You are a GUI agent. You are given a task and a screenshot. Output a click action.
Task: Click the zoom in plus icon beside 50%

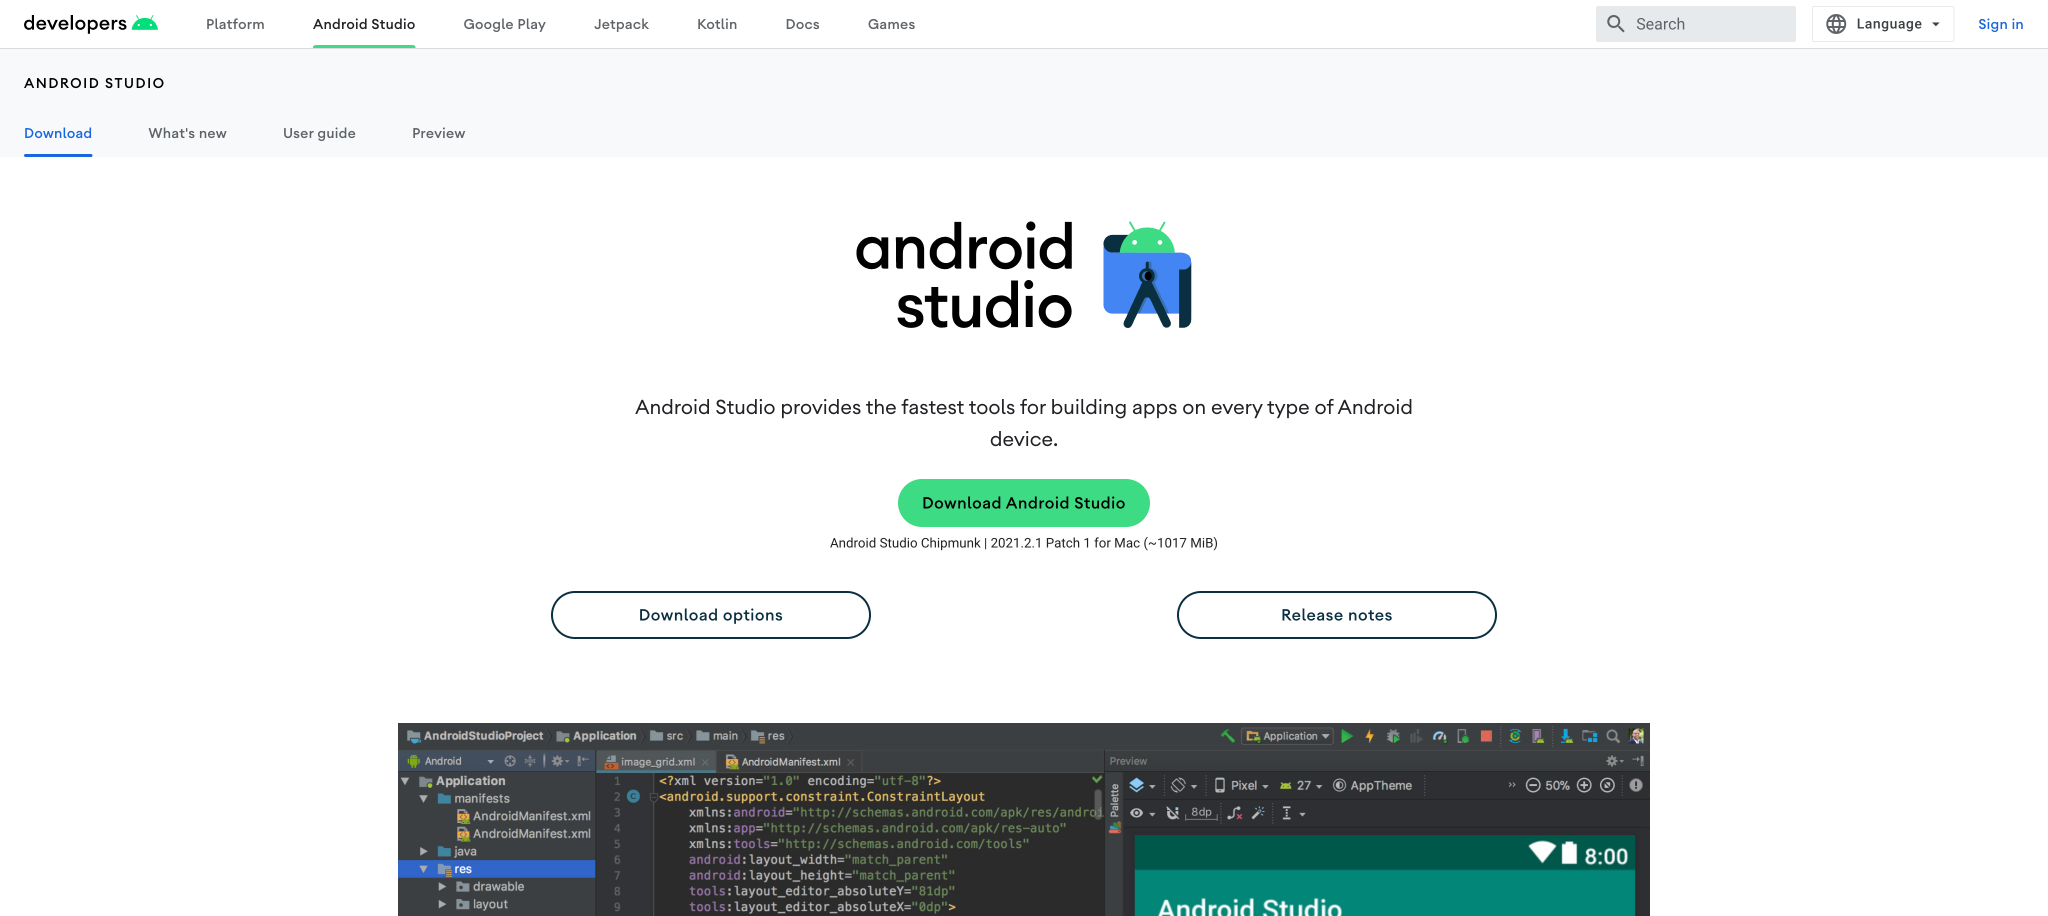[x=1584, y=785]
